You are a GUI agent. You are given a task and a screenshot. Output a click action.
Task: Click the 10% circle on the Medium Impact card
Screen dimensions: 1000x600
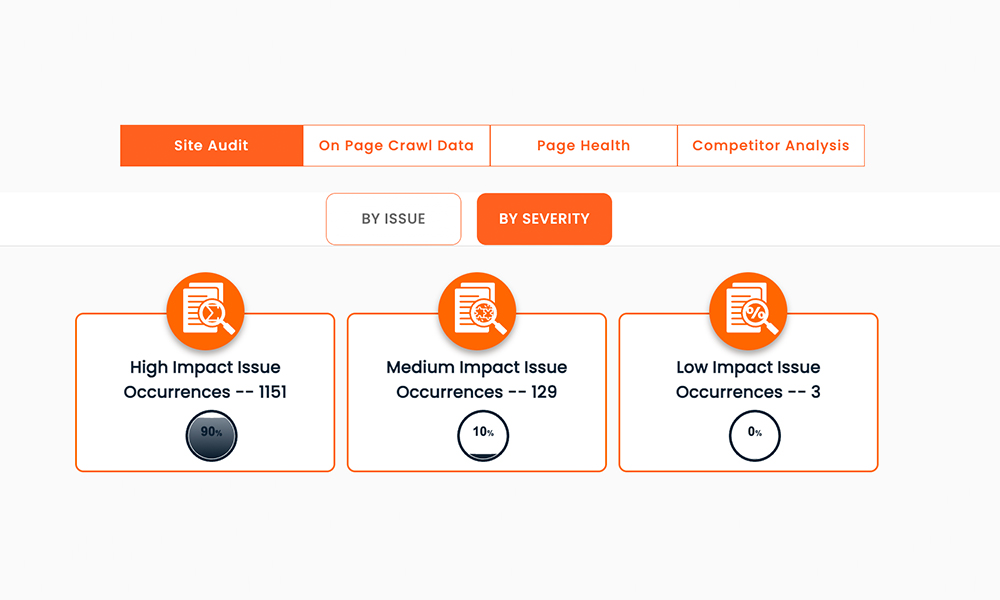click(x=482, y=436)
